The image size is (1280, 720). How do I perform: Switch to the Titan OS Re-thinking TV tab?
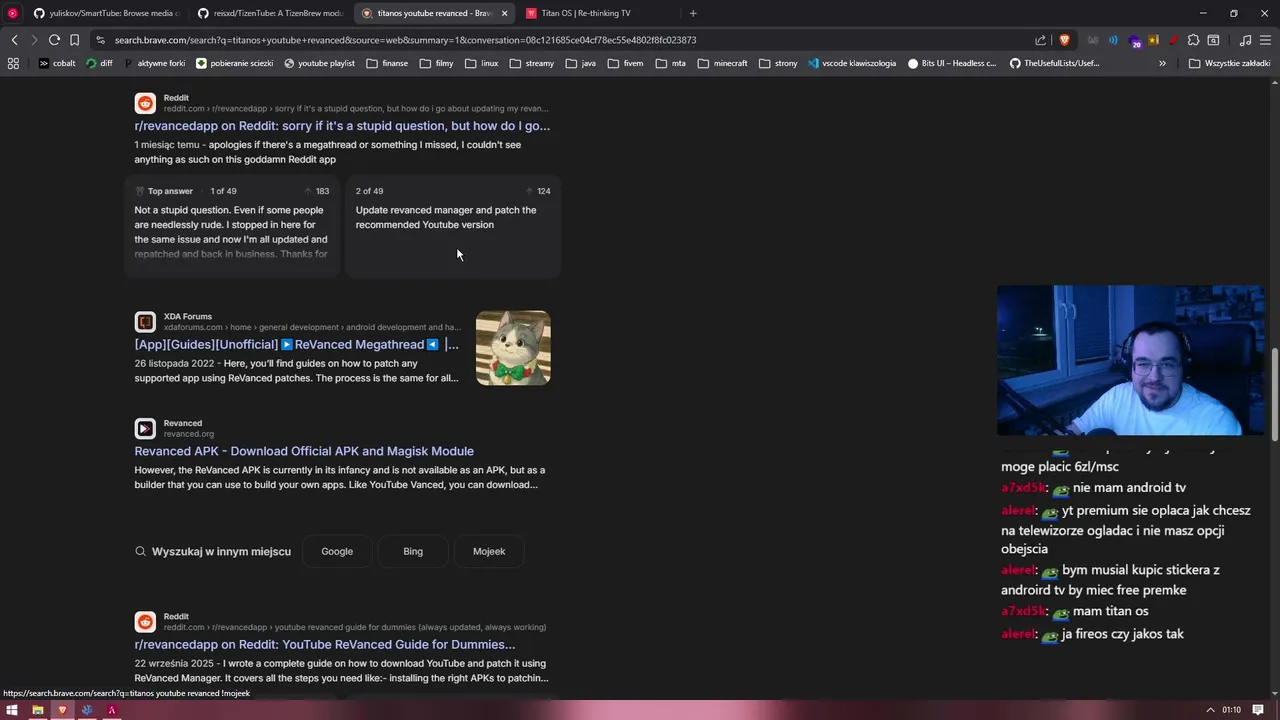597,13
